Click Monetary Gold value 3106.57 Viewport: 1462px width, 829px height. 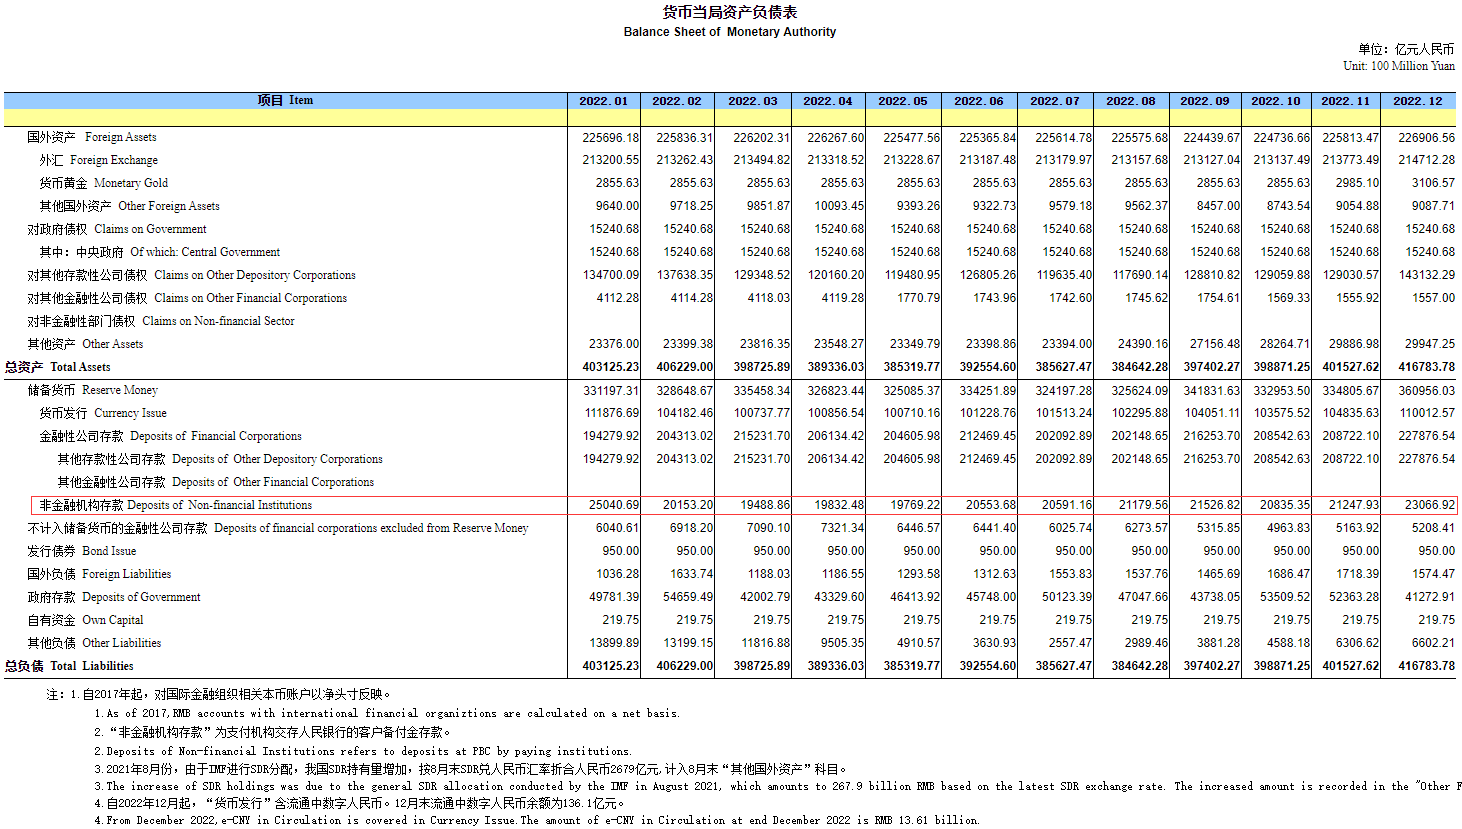click(1433, 184)
